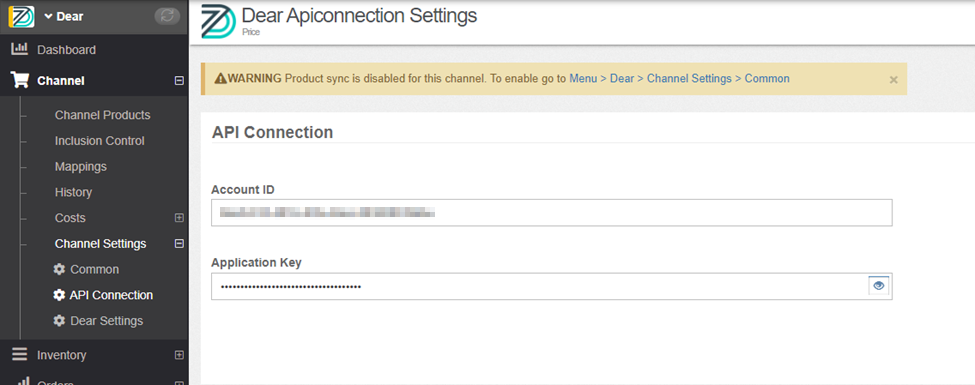Click the Channel shopping cart icon
975x385 pixels.
point(21,80)
